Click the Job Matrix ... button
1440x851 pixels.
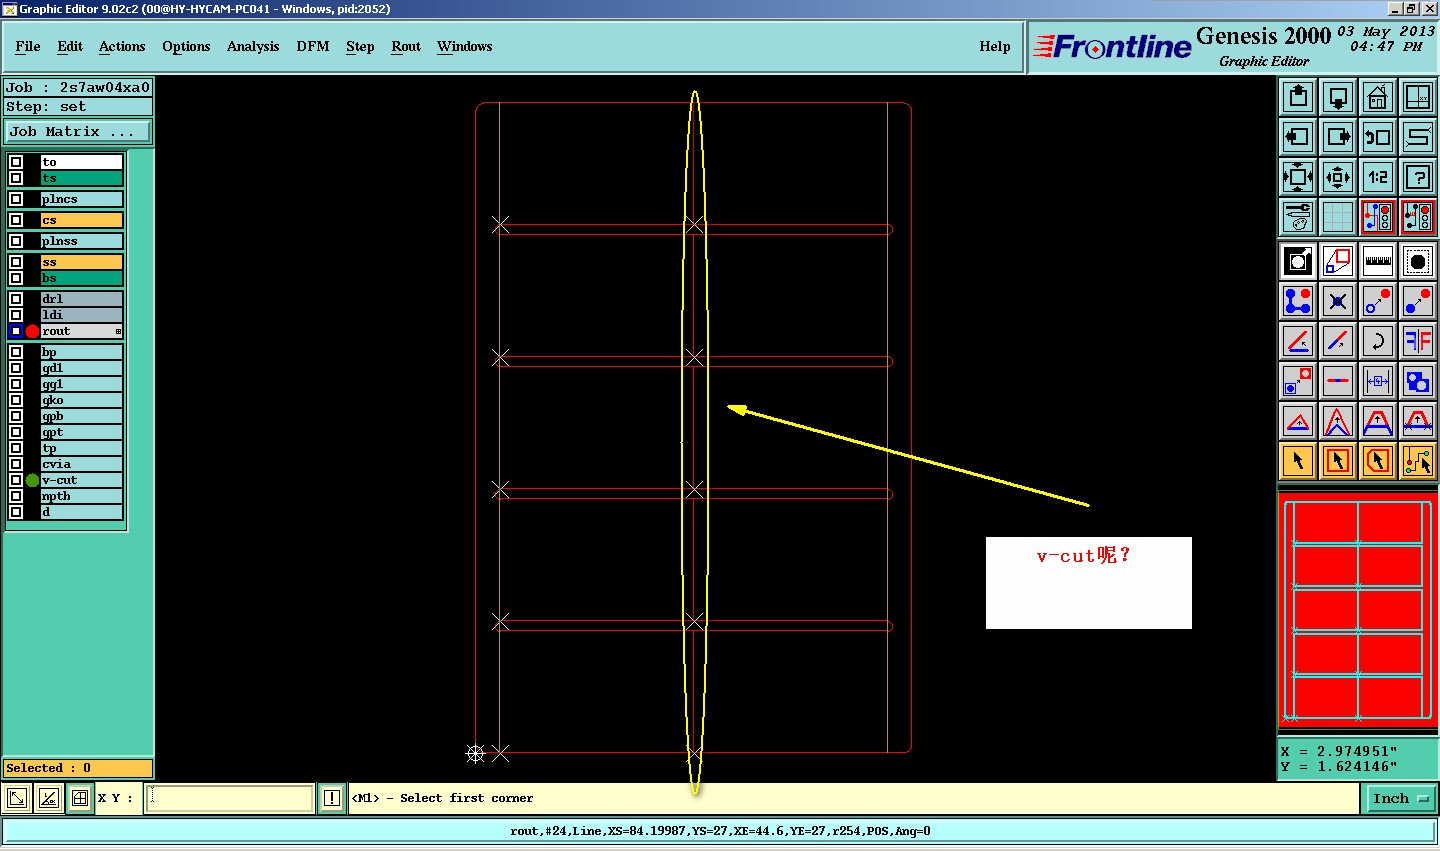click(x=78, y=131)
